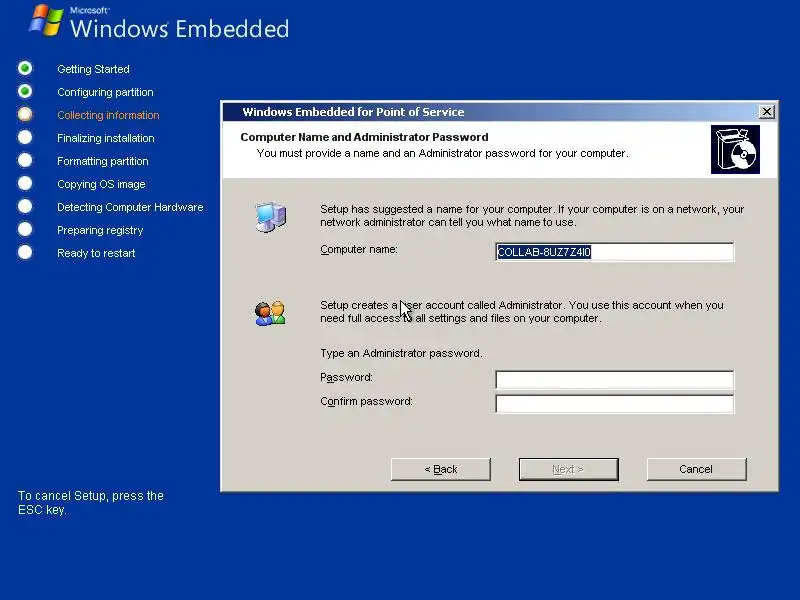Close the Point of Service dialog
Screen dimensions: 800x600
[x=766, y=112]
